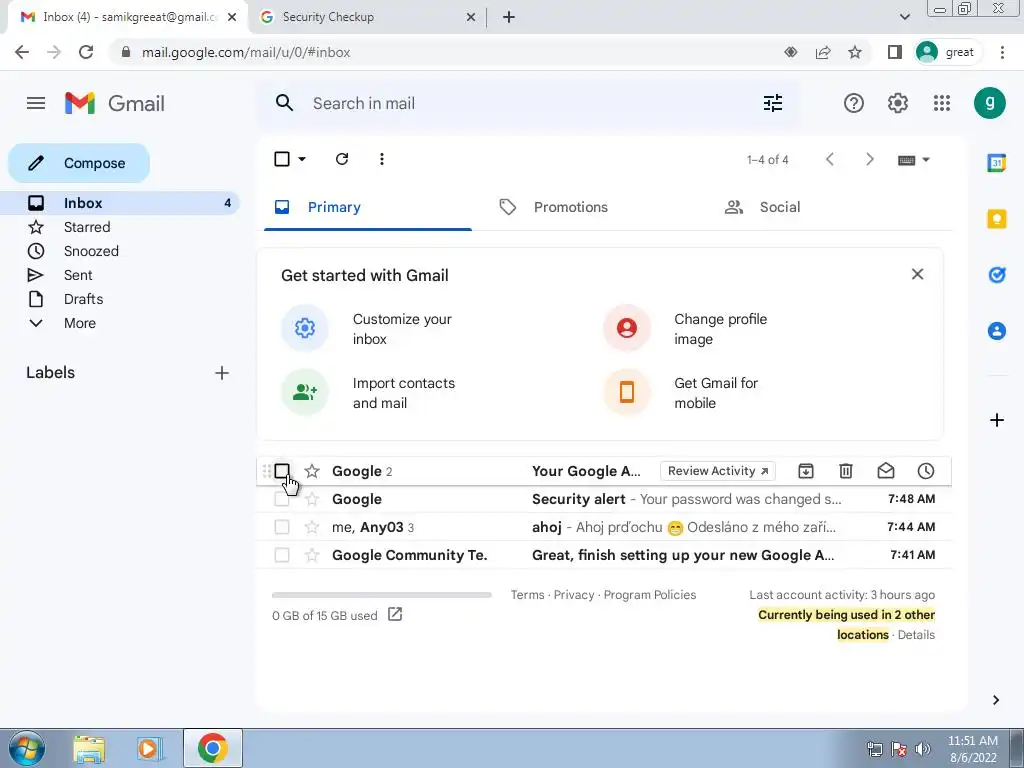
Task: Select the ahoj conversation checkbox
Action: coord(282,527)
